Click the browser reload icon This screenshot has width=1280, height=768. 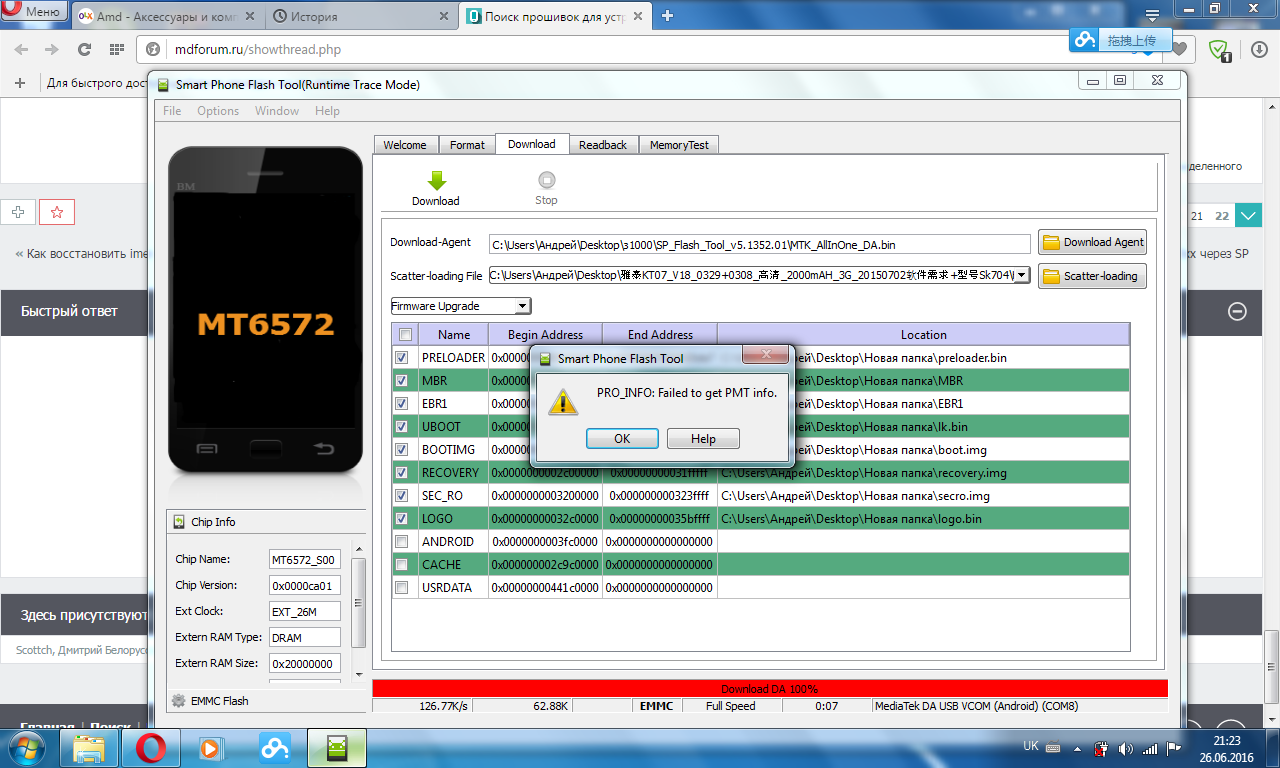(x=84, y=49)
